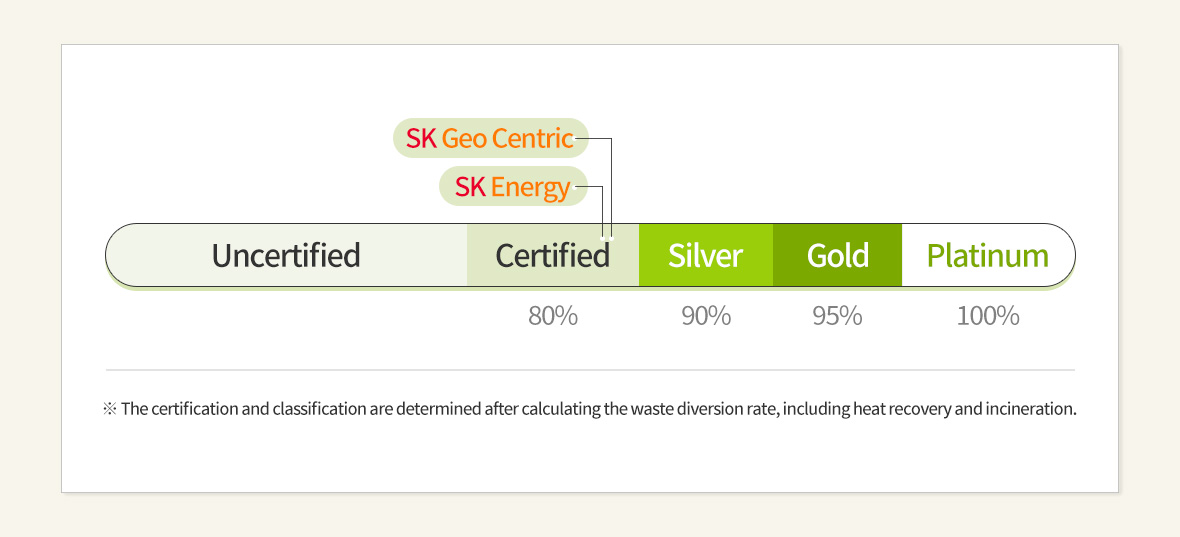Select the Certified segment of the bar
Viewport: 1180px width, 537px height.
point(552,255)
